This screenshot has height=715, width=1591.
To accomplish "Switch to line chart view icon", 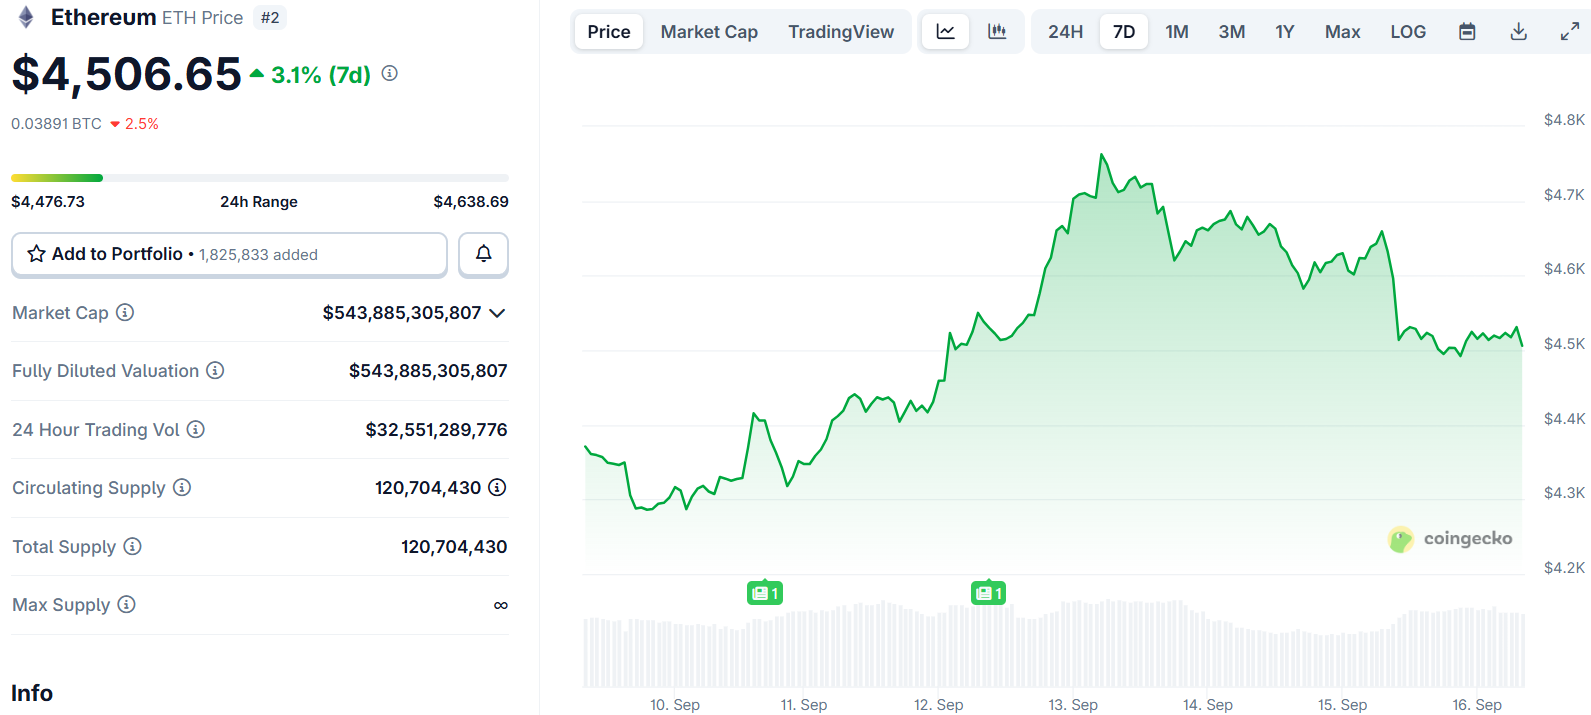I will click(x=945, y=32).
